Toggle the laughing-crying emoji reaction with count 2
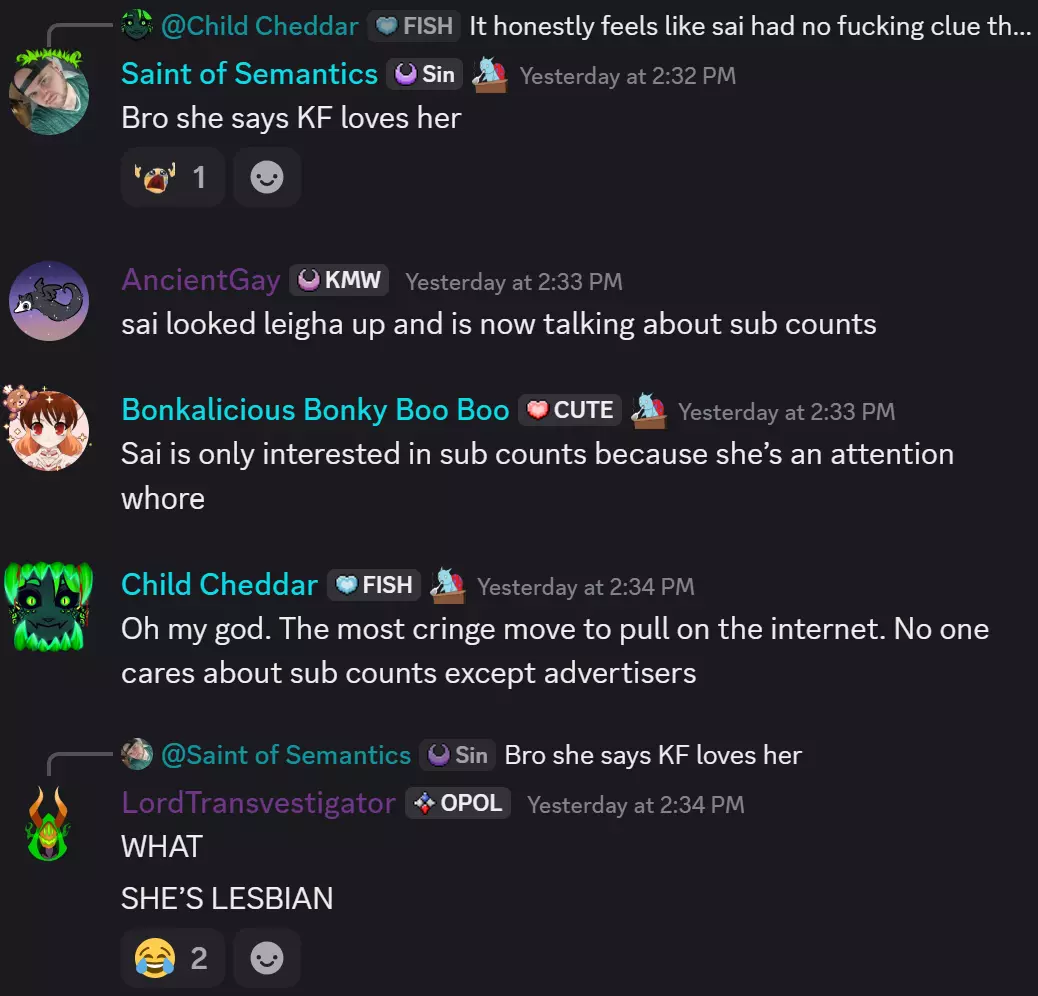This screenshot has height=996, width=1038. pyautogui.click(x=173, y=958)
